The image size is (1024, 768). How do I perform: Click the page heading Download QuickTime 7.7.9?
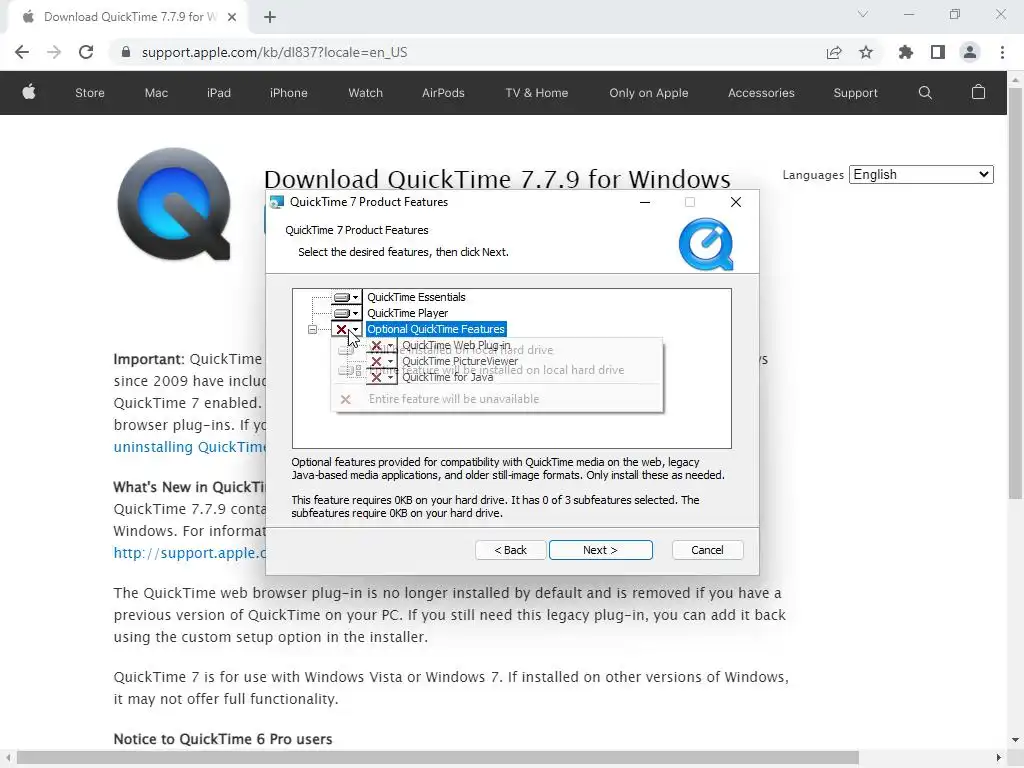point(497,178)
